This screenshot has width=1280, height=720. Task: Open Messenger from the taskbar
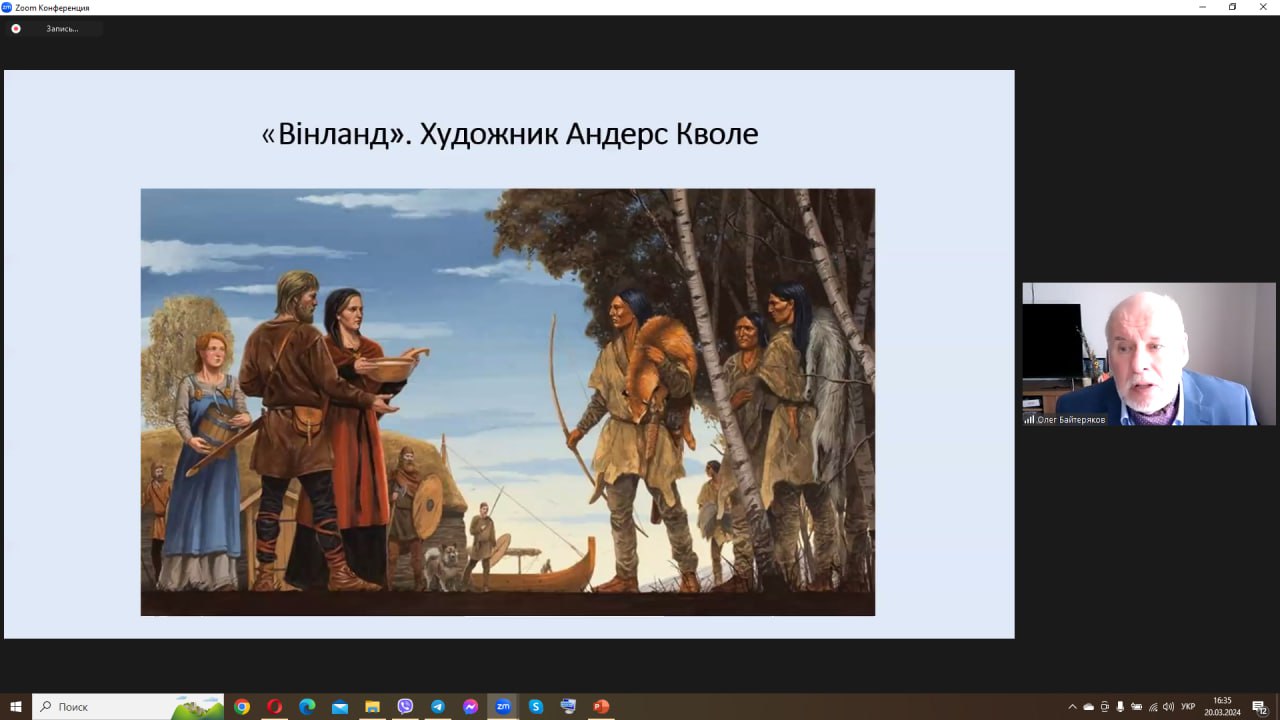(x=470, y=706)
